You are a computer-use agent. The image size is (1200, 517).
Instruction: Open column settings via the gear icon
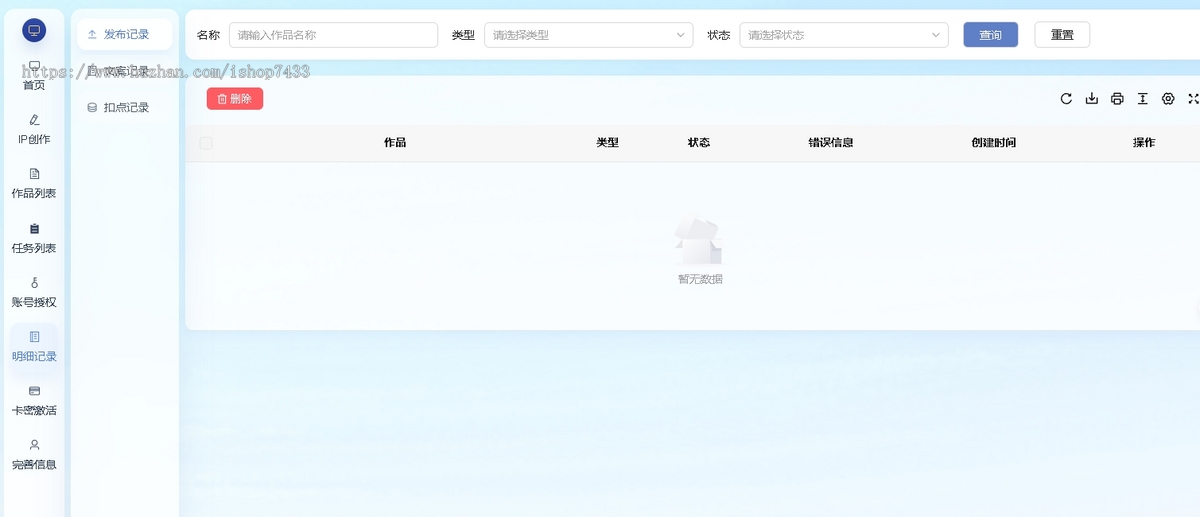click(x=1168, y=99)
